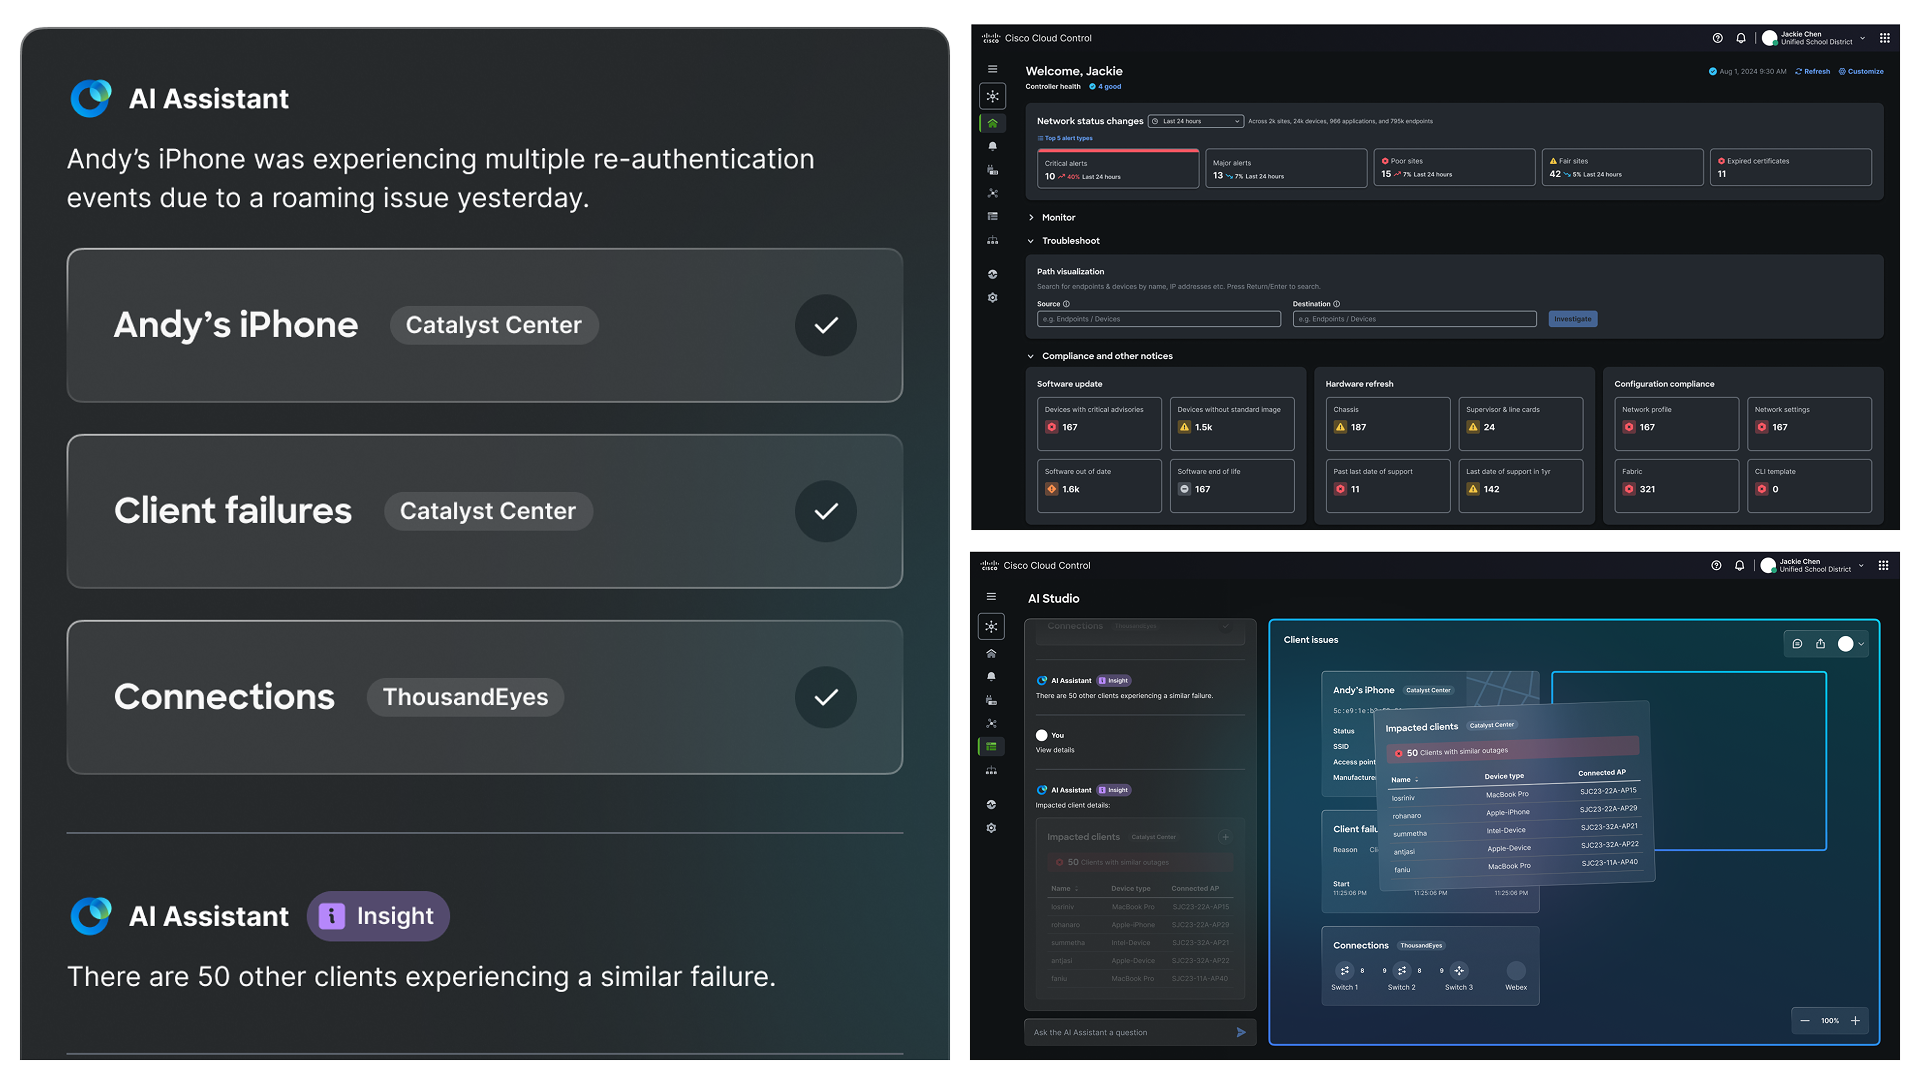The width and height of the screenshot is (1920, 1080).
Task: Select the Expired certificates tab card
Action: click(1790, 168)
